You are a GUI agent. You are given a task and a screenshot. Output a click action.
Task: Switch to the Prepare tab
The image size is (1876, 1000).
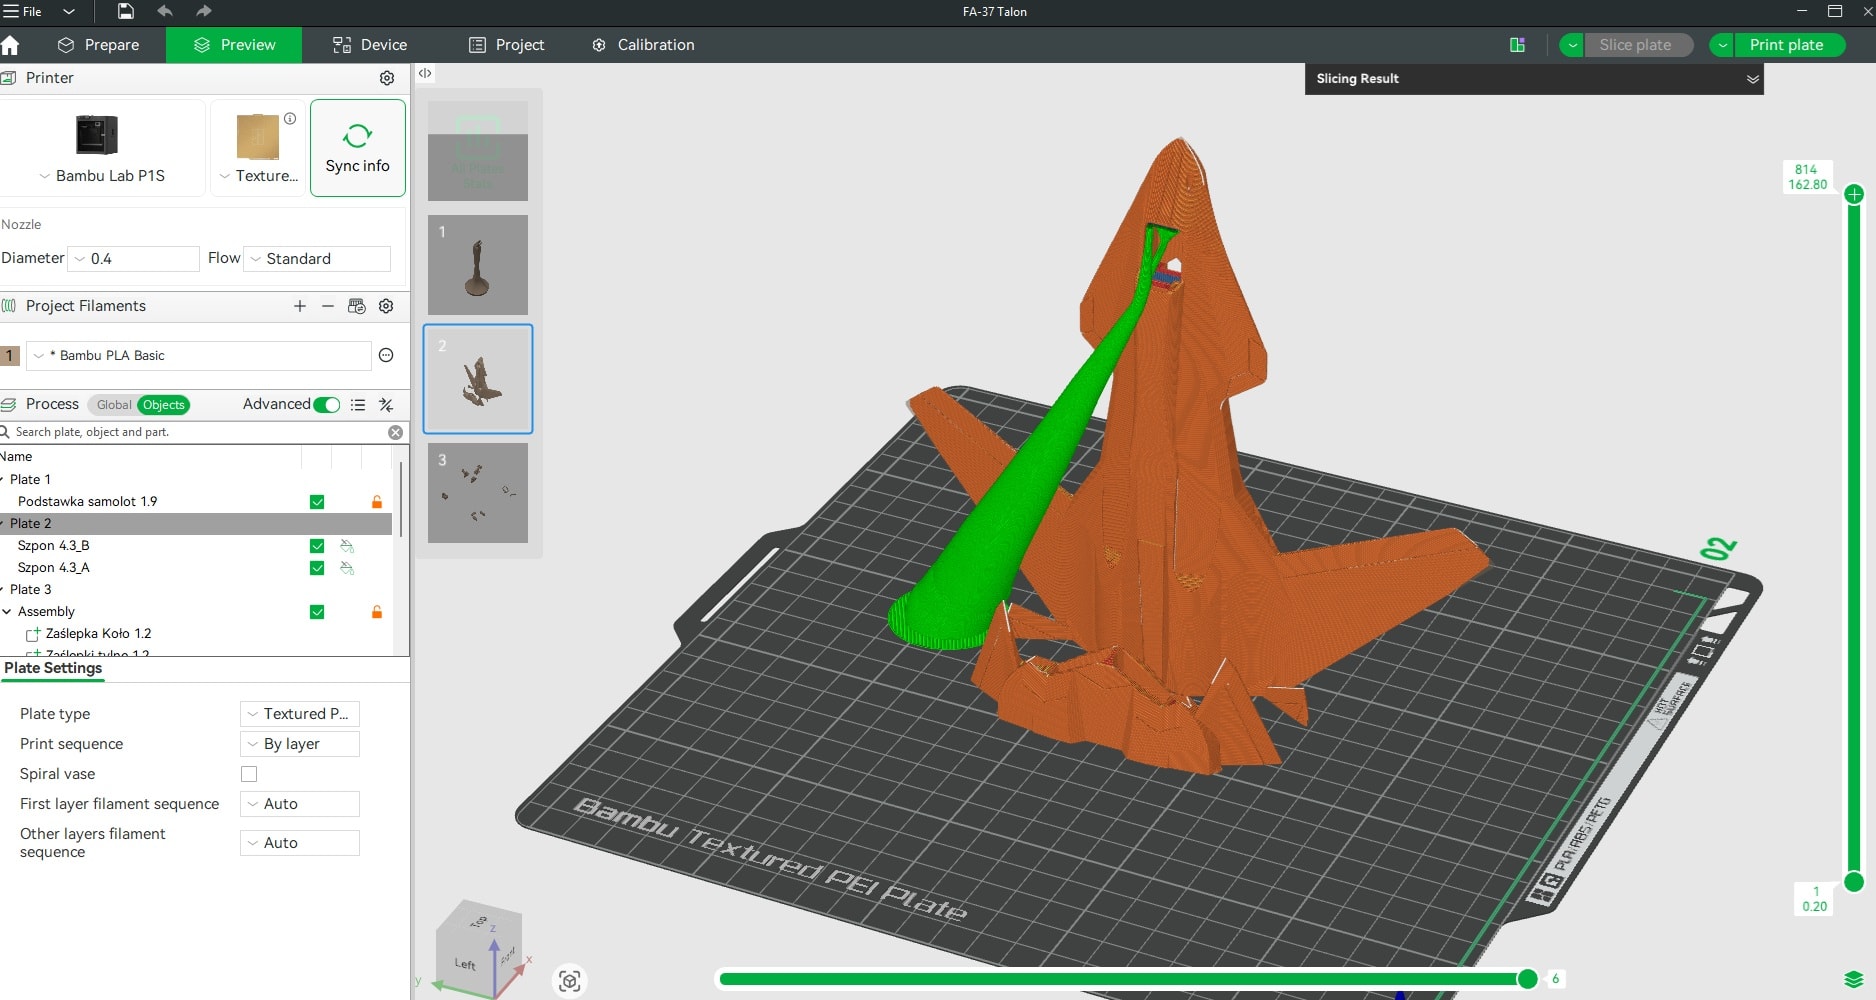point(100,45)
